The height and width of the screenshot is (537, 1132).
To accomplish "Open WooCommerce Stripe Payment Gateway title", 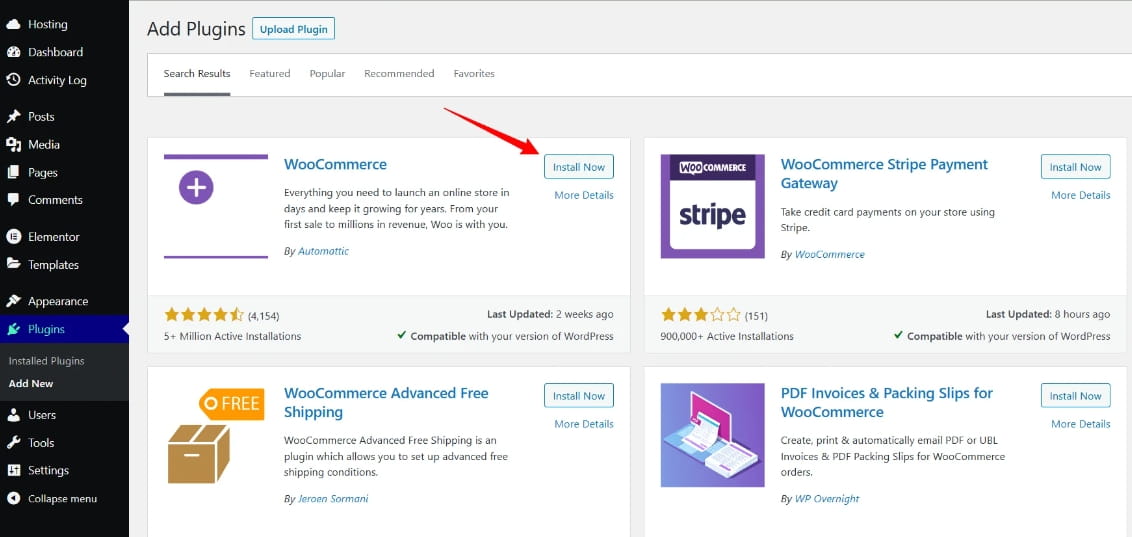I will tap(884, 174).
